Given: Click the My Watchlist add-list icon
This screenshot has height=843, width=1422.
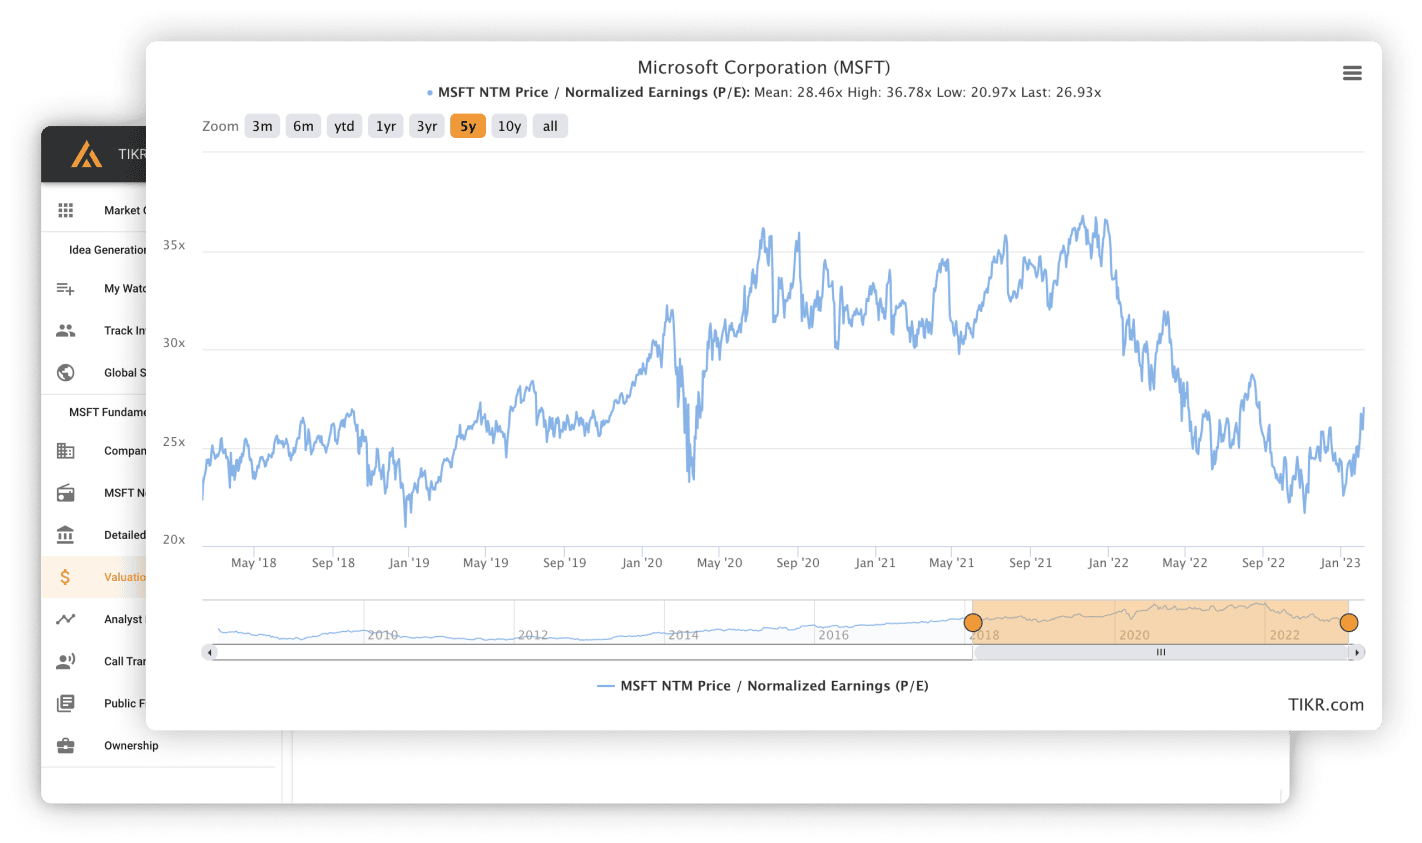Looking at the screenshot, I should click(66, 289).
